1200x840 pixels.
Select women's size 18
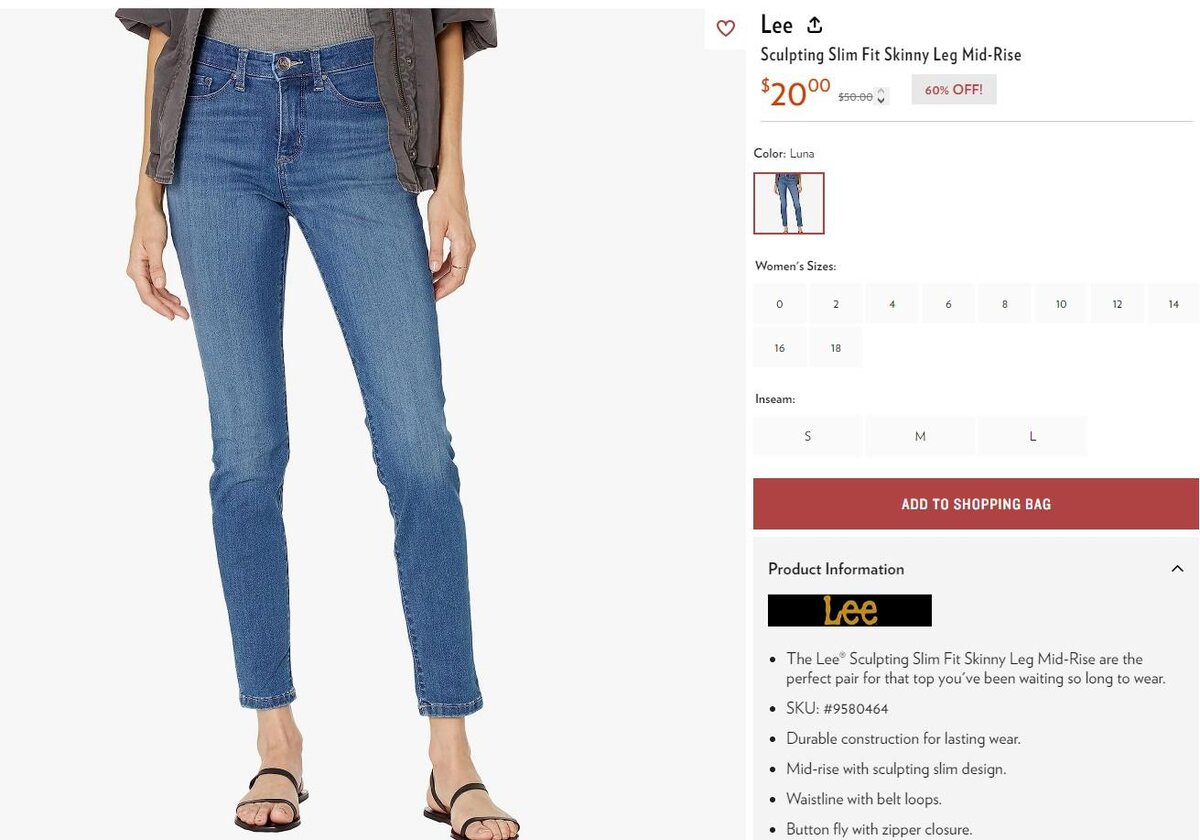[x=836, y=348]
